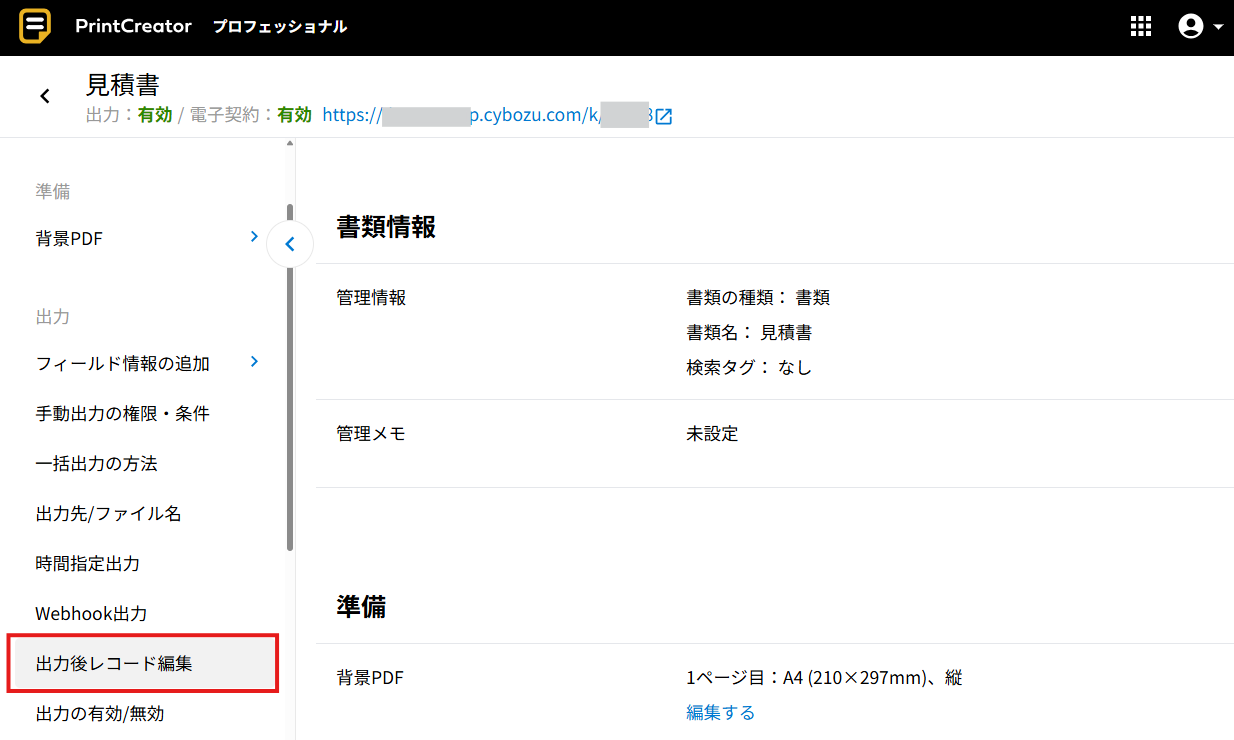Open Webhook出力 menu item
The width and height of the screenshot is (1234, 740).
pyautogui.click(x=91, y=614)
